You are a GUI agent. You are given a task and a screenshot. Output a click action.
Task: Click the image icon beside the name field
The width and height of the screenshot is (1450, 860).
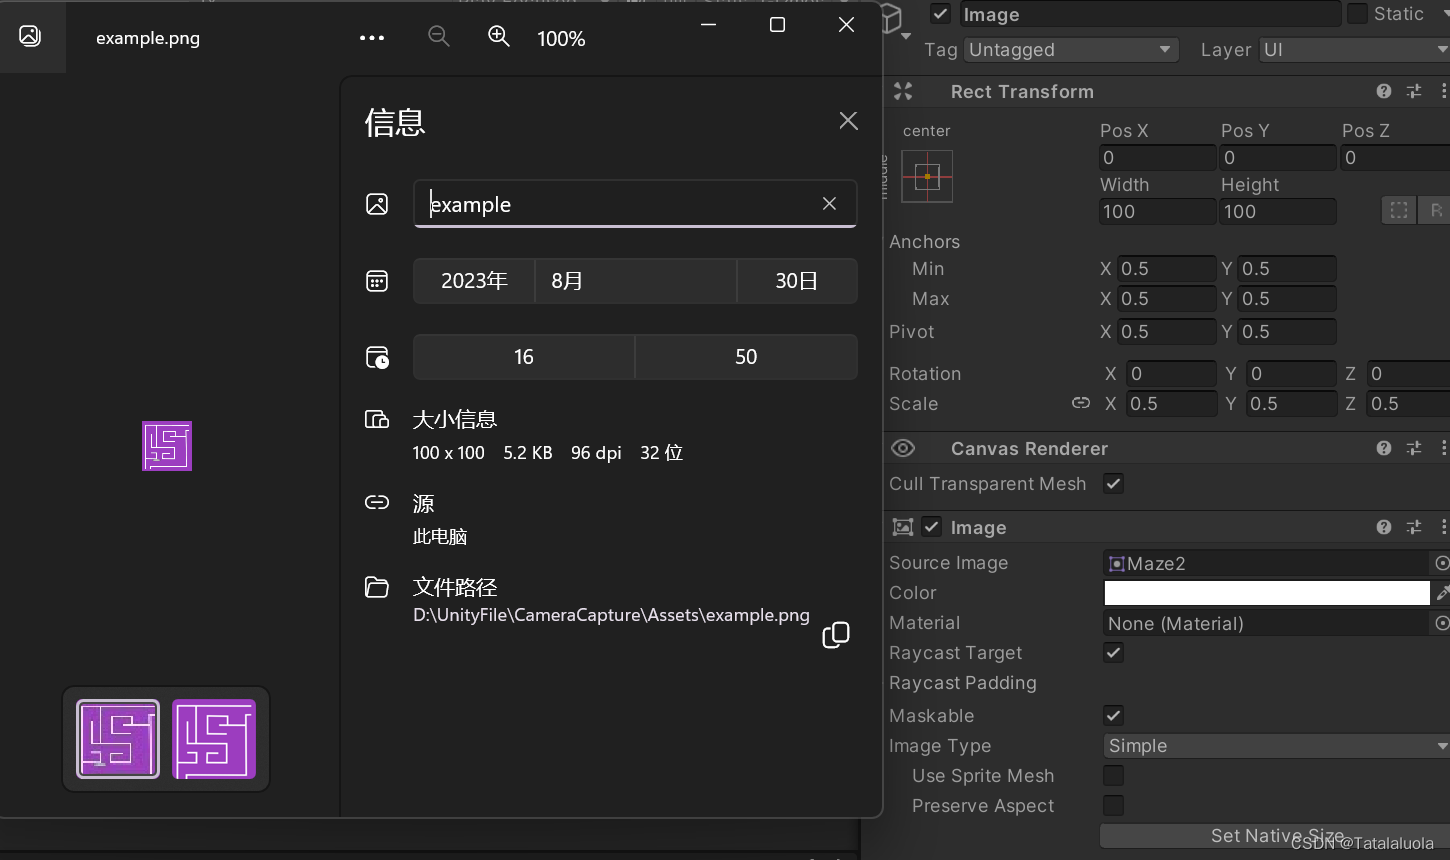pyautogui.click(x=377, y=204)
